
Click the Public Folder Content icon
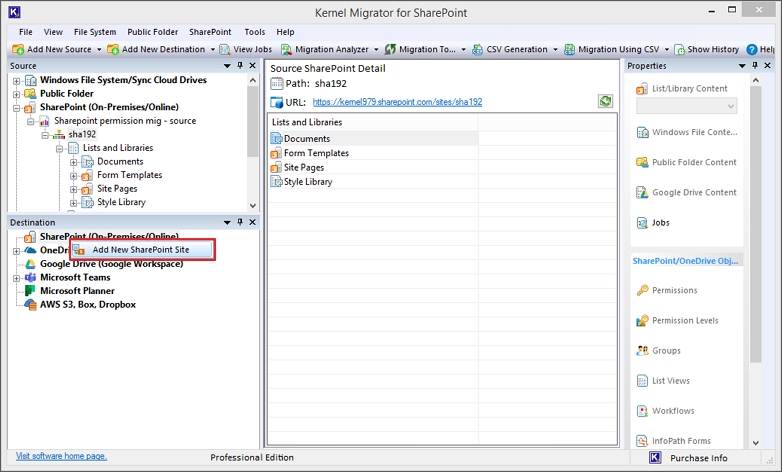(x=642, y=162)
